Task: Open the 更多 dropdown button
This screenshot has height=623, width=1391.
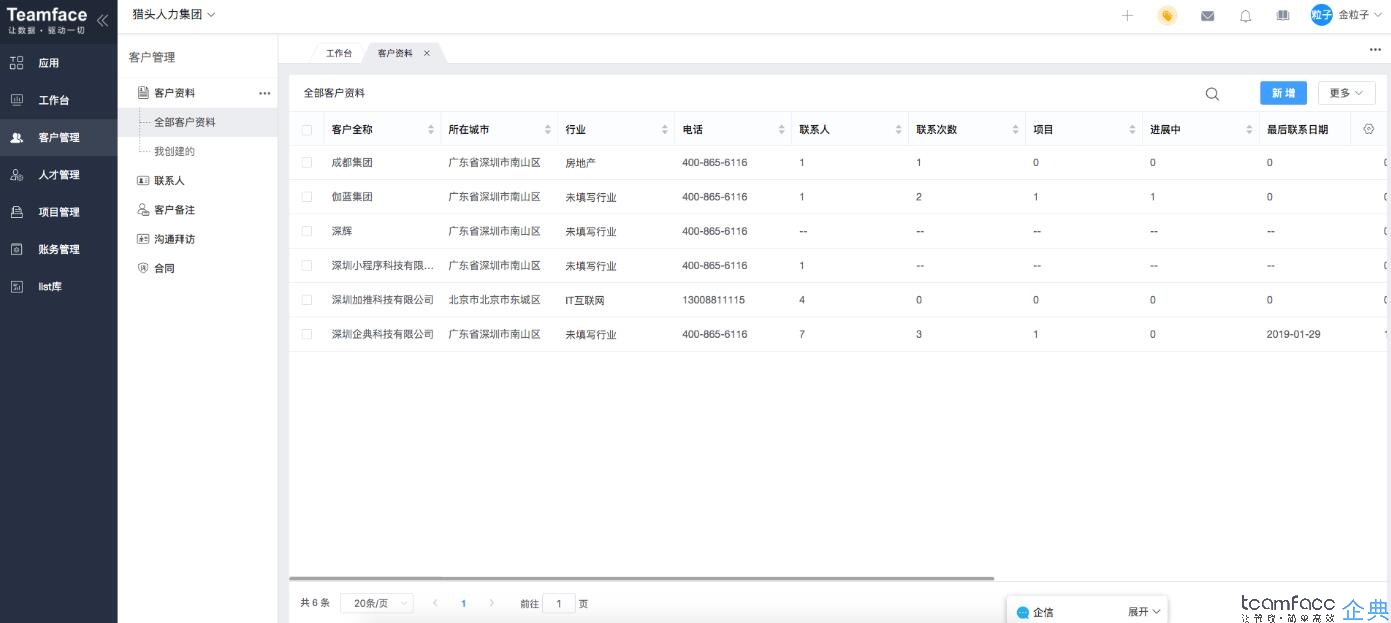Action: click(x=1346, y=93)
